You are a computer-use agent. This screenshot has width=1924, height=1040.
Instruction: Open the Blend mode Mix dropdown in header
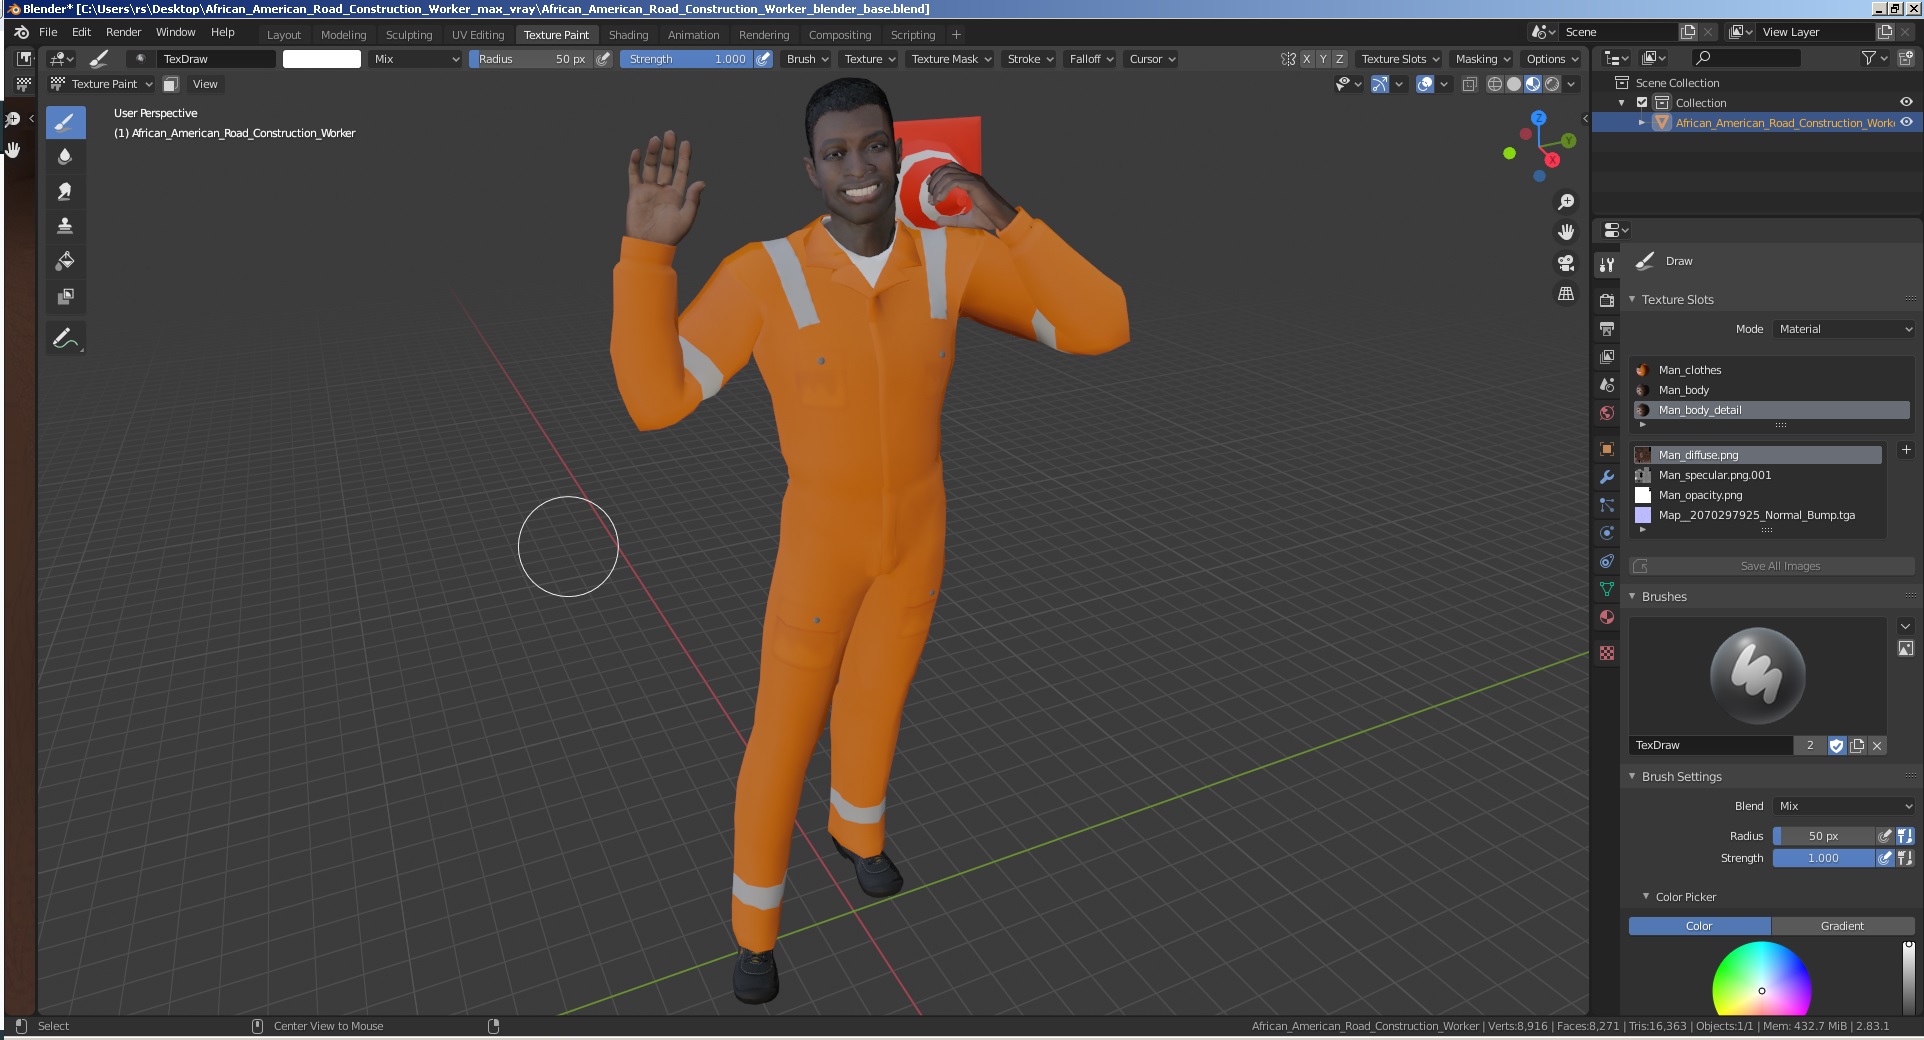(415, 59)
